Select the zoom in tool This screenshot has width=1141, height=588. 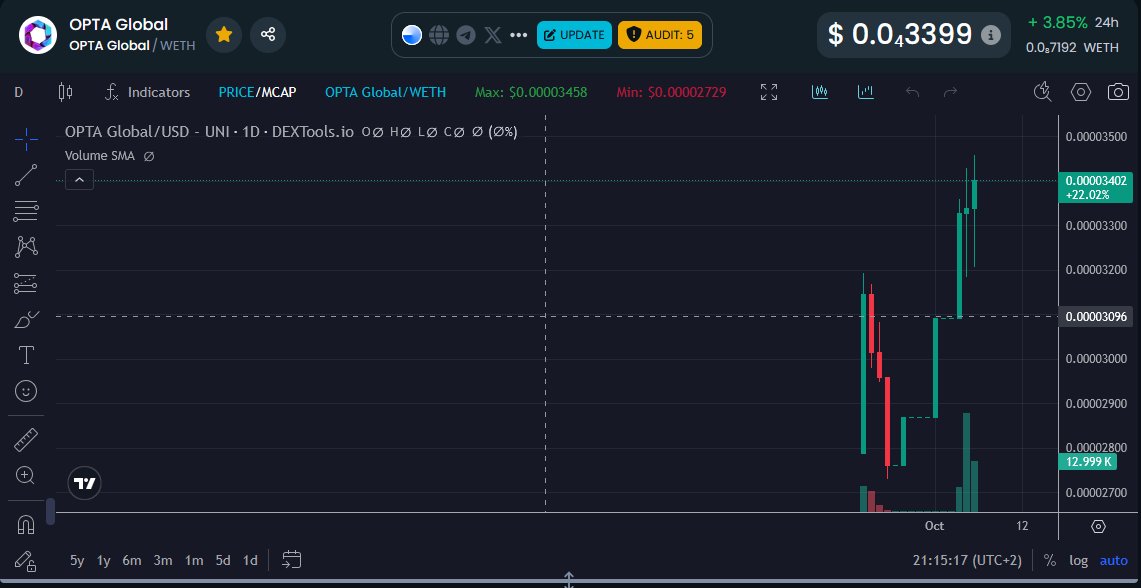pos(26,476)
